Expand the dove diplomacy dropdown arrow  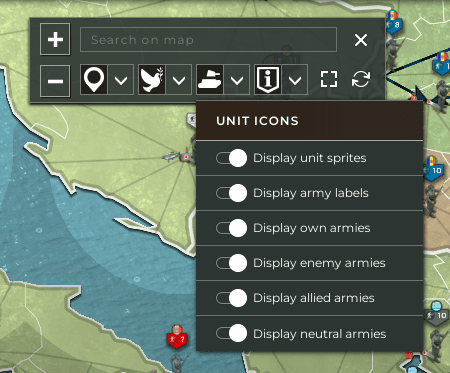pyautogui.click(x=179, y=80)
